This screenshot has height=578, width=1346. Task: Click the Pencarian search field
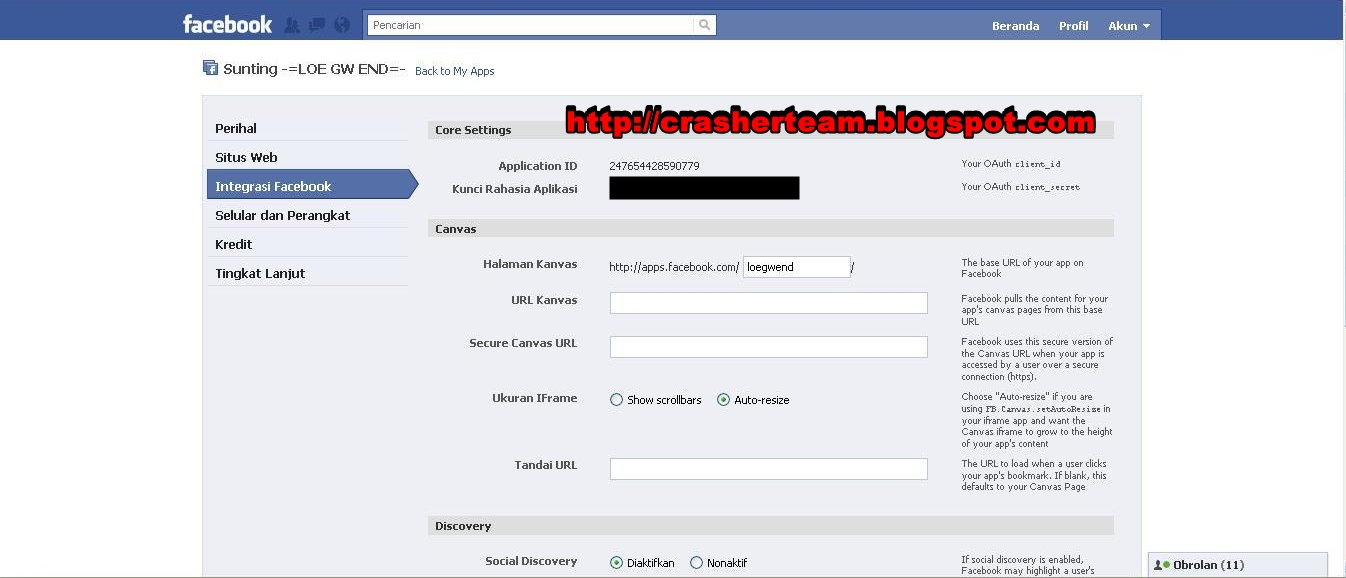point(531,26)
